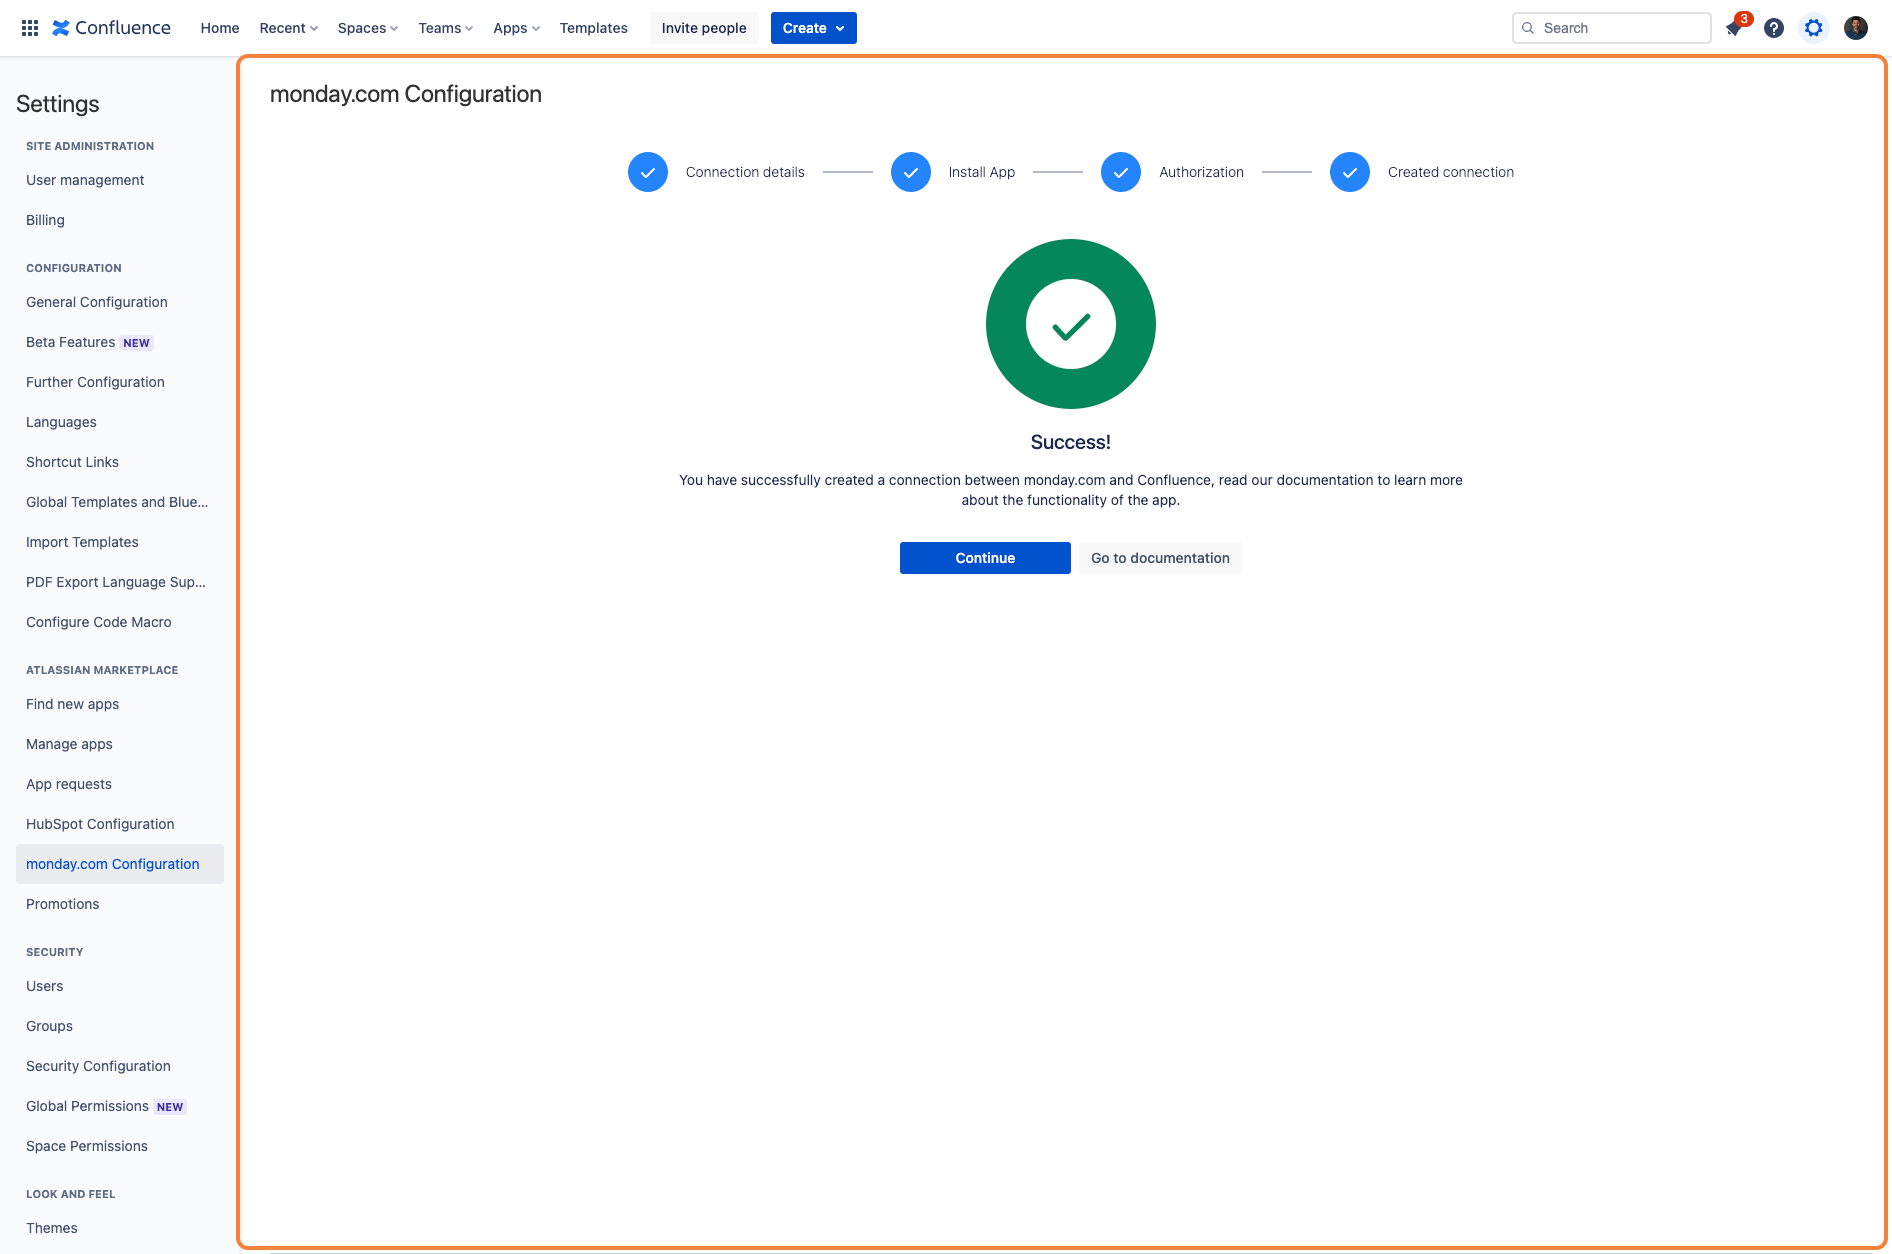Click the large green success checkmark
Viewport: 1892px width, 1254px height.
pos(1071,324)
